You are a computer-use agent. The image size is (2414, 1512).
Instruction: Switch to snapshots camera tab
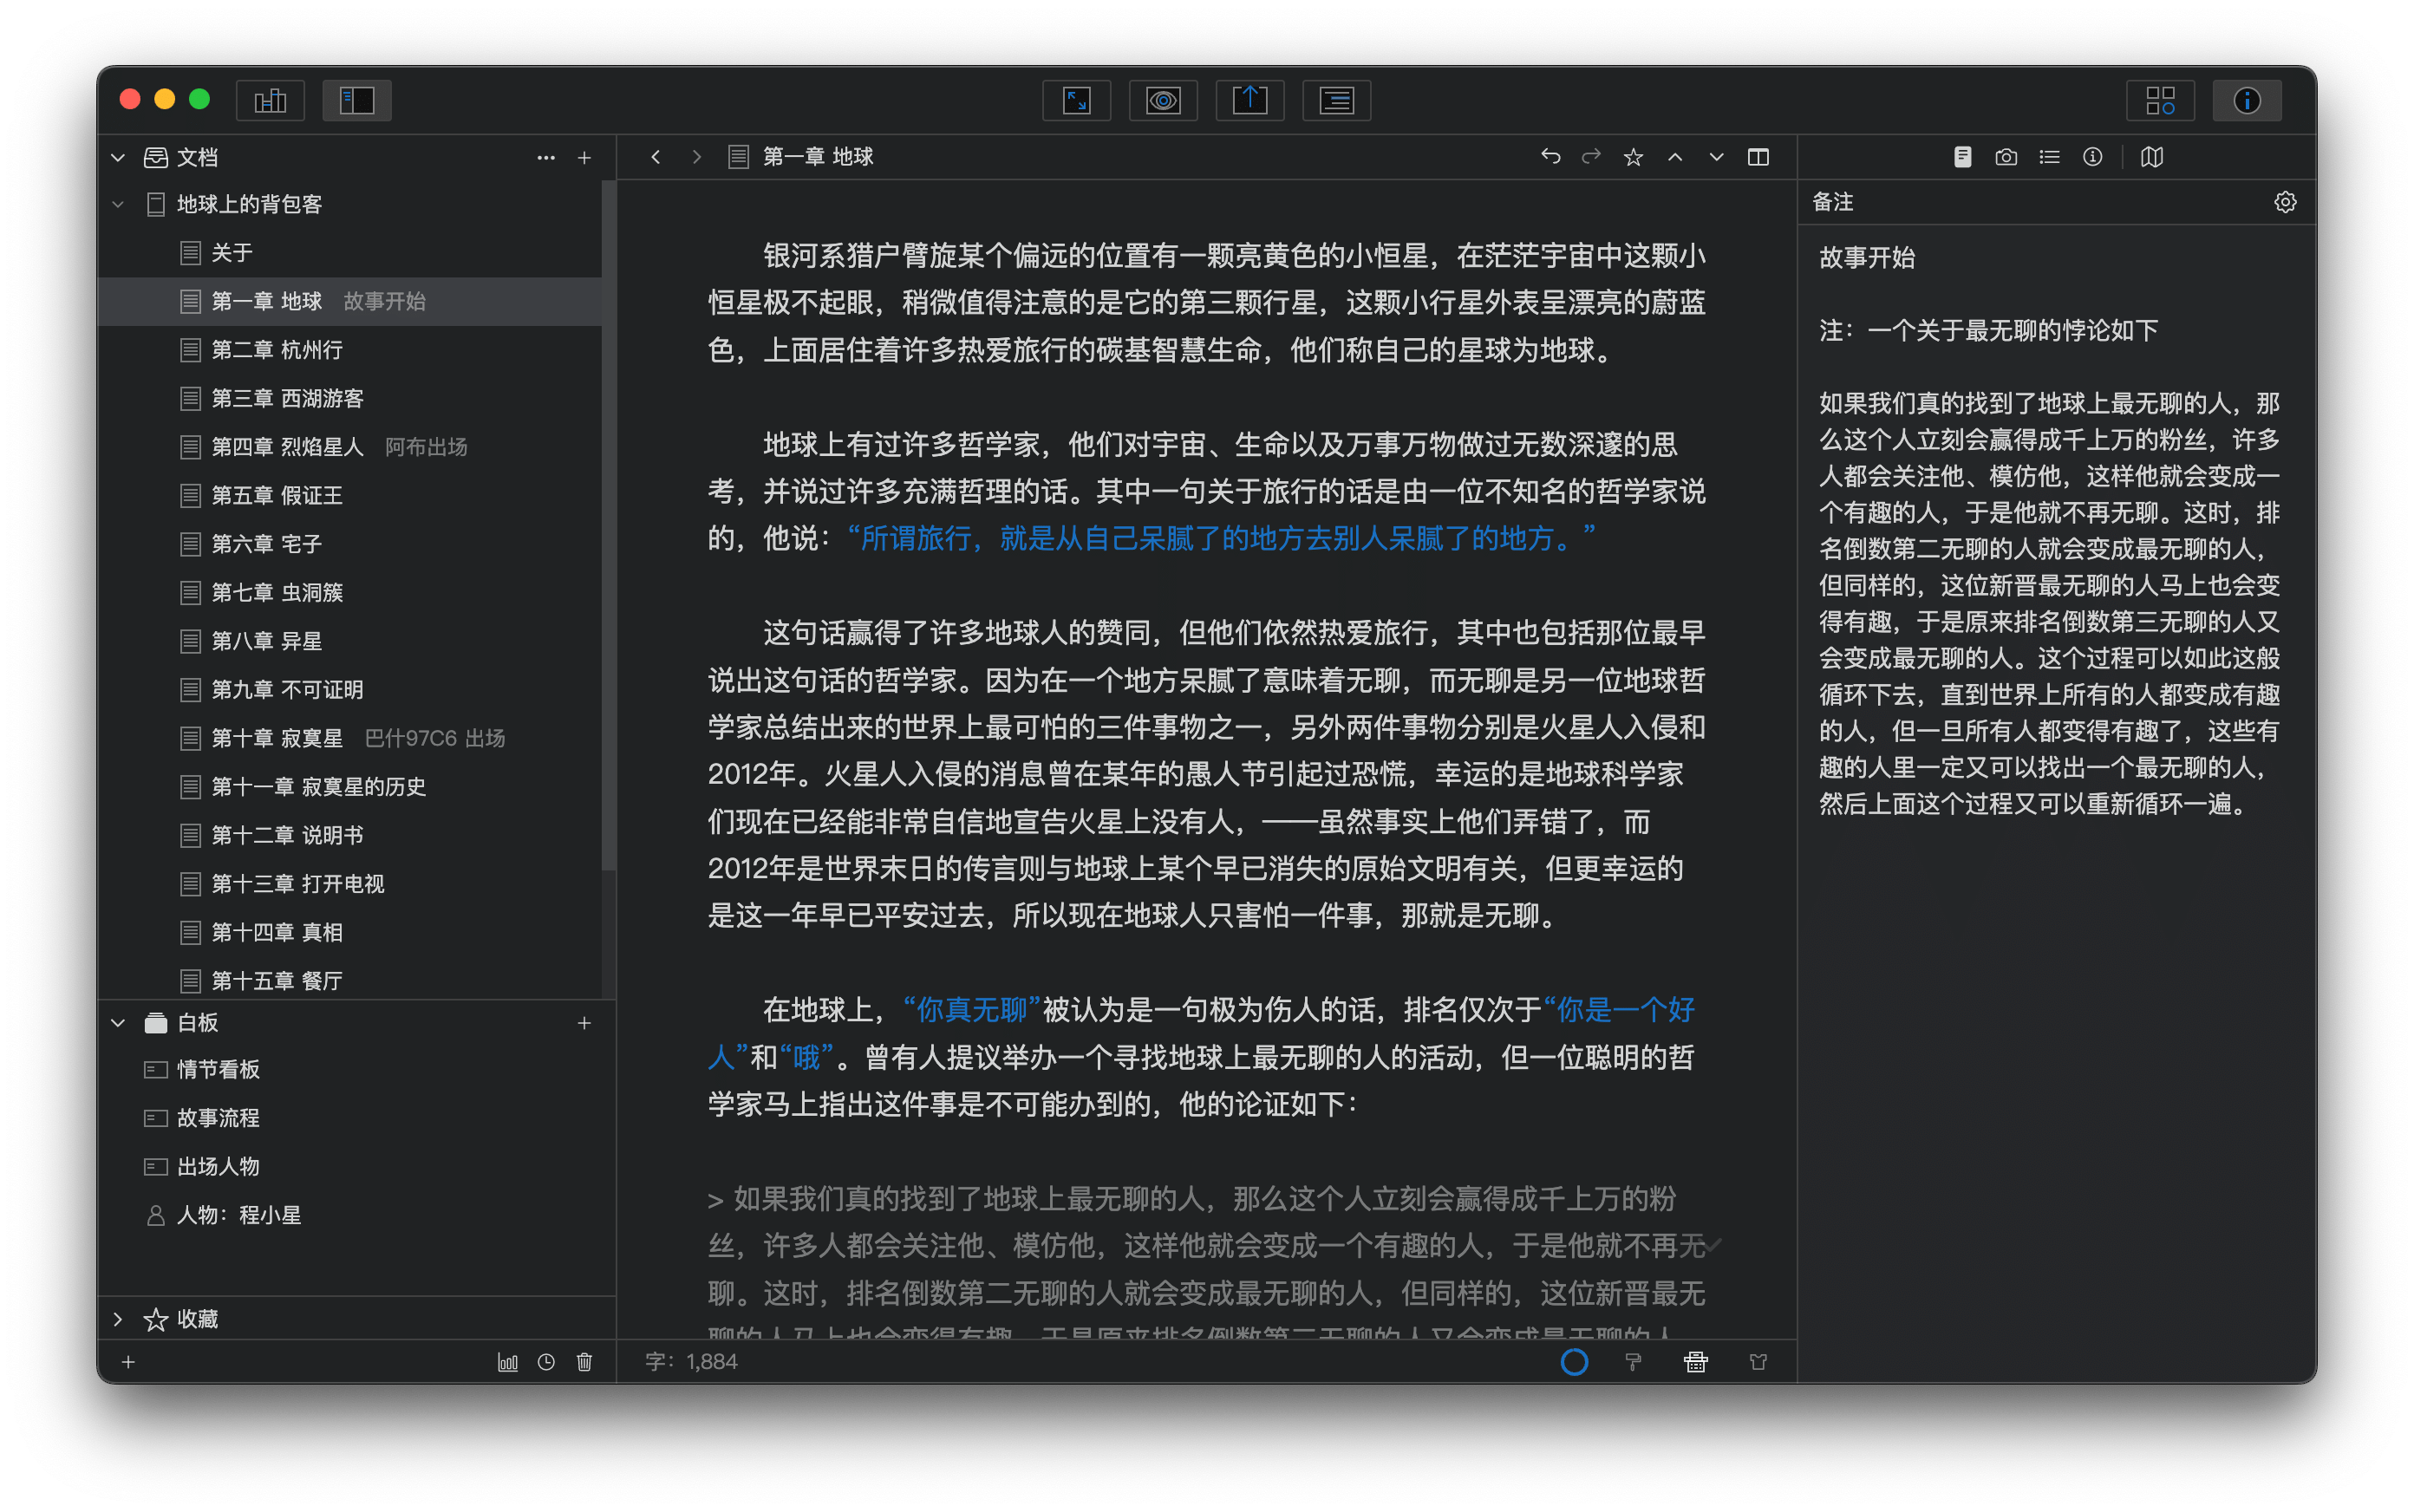[x=2005, y=157]
